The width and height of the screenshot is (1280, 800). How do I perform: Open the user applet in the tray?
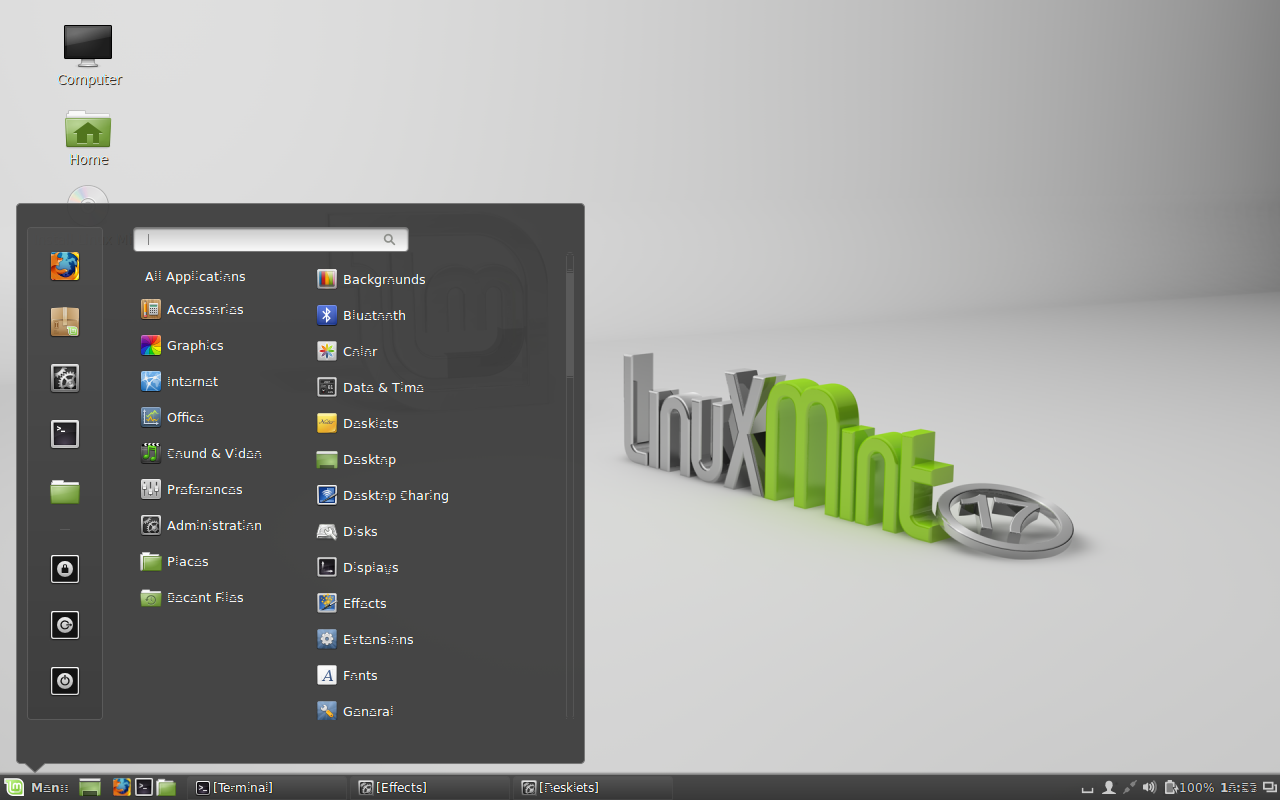pos(1109,787)
